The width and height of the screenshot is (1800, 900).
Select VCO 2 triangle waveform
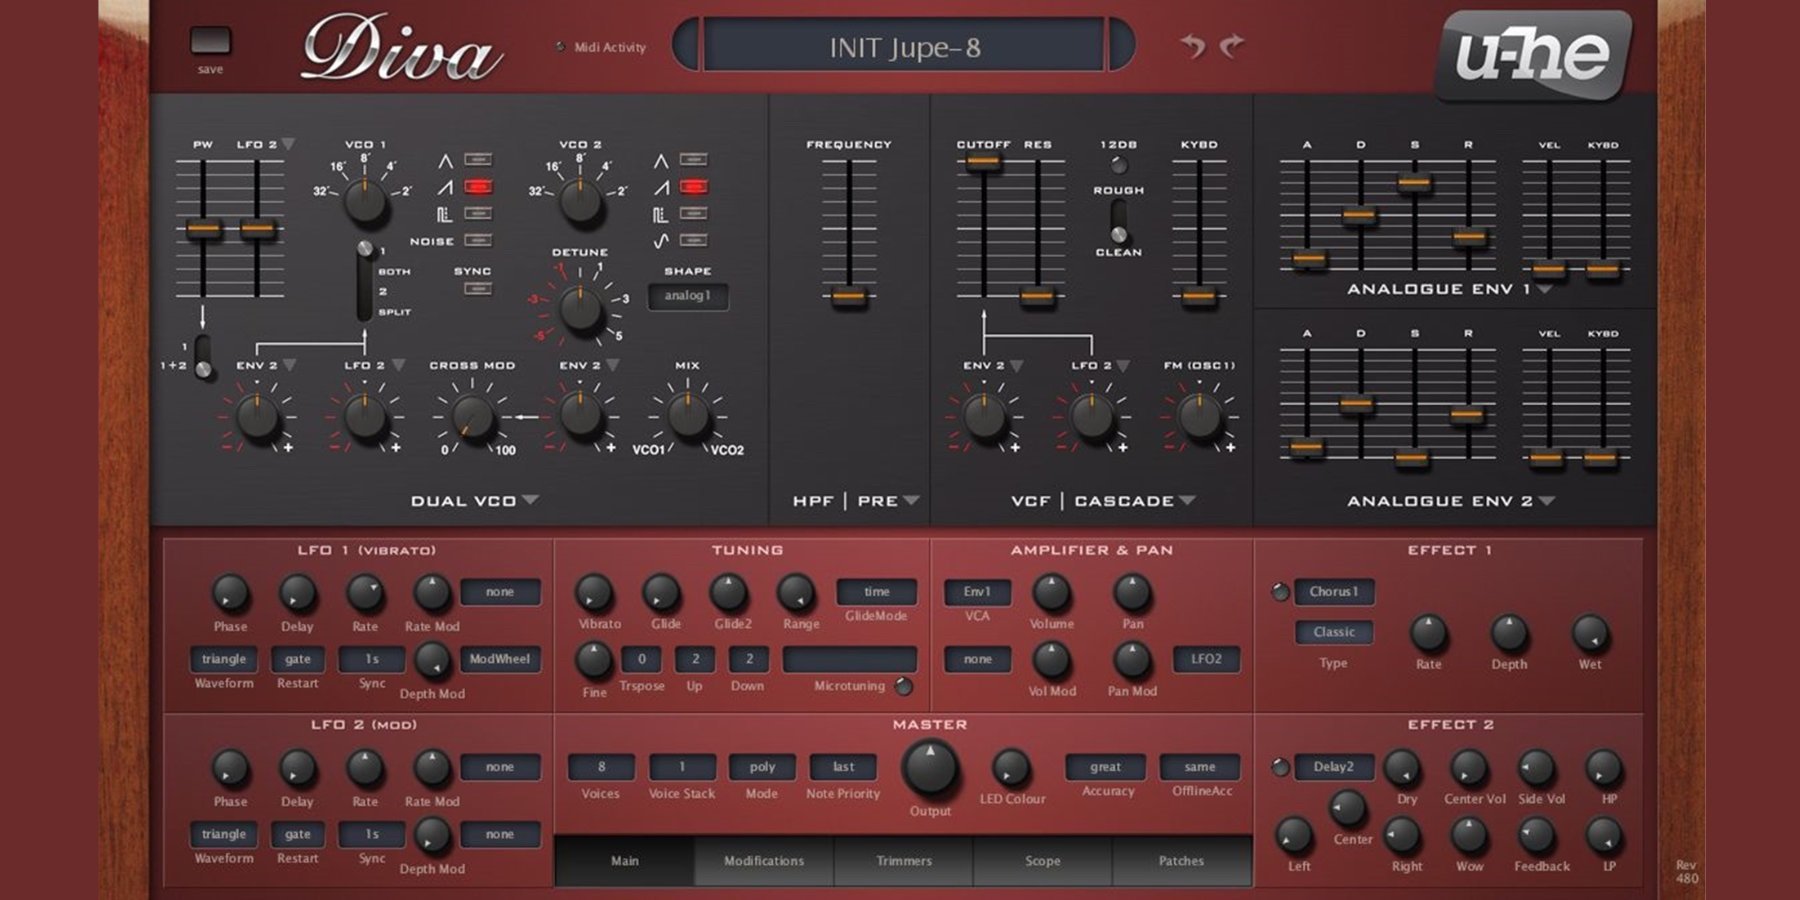pos(693,160)
